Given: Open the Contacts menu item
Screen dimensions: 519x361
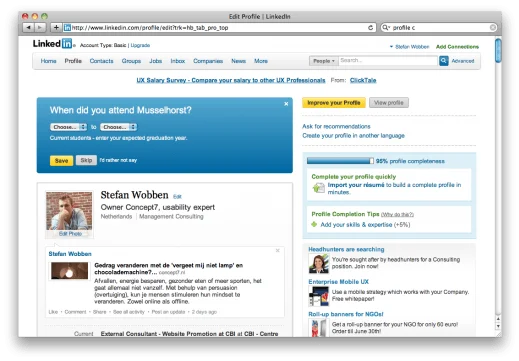Looking at the screenshot, I should (x=101, y=61).
